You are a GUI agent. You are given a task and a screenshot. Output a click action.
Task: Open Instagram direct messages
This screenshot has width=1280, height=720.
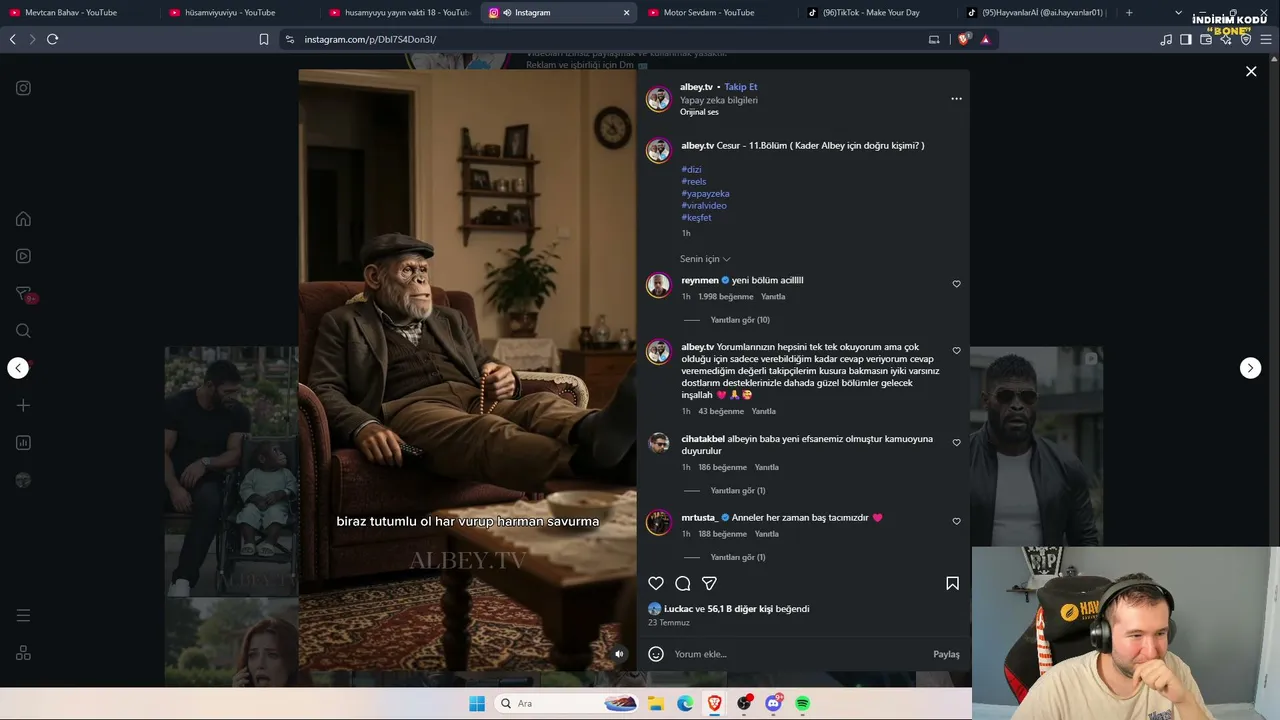tap(23, 294)
